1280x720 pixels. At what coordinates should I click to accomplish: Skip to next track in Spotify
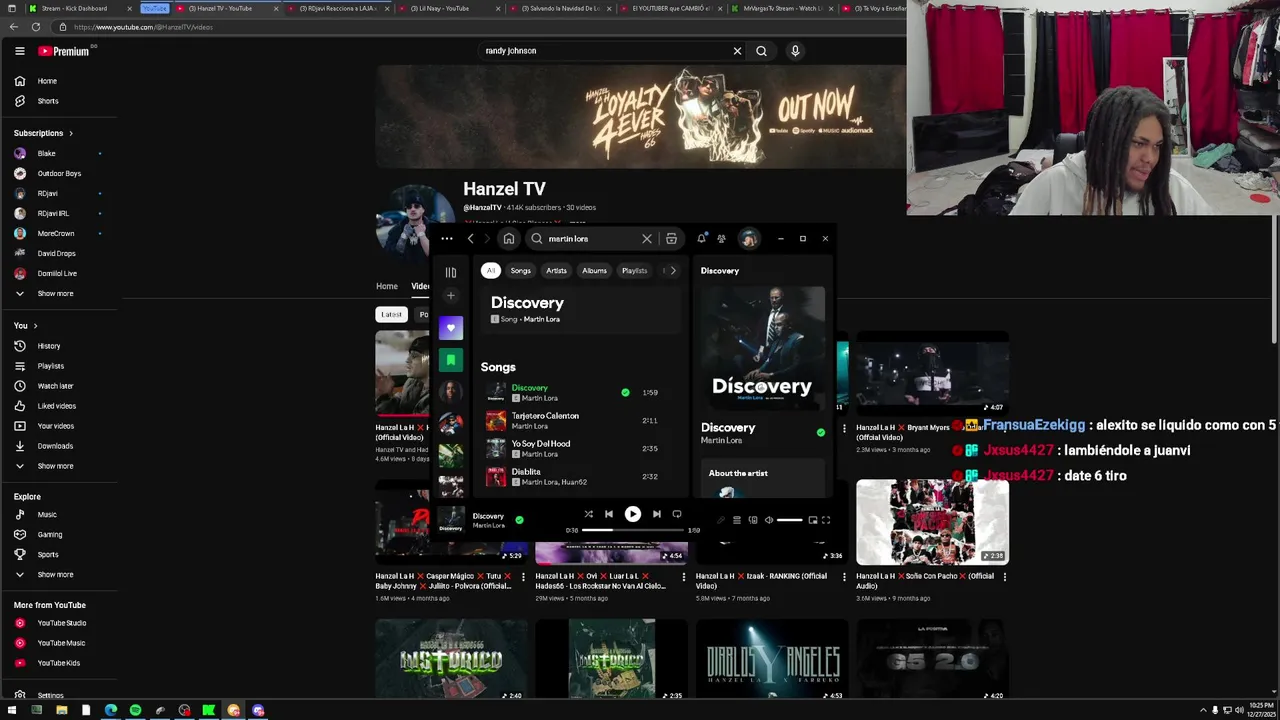click(656, 514)
